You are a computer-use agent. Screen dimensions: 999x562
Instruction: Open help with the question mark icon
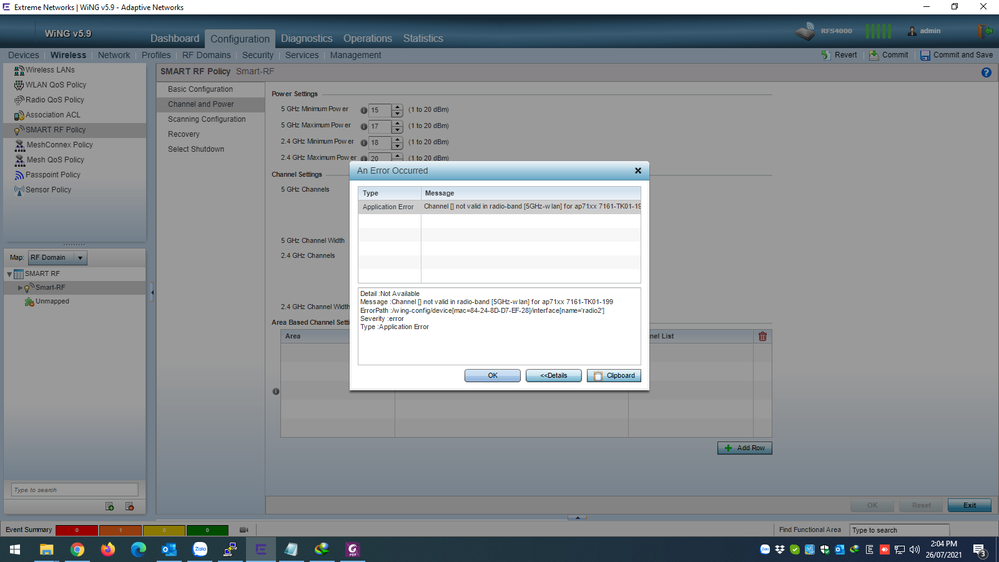click(x=986, y=73)
